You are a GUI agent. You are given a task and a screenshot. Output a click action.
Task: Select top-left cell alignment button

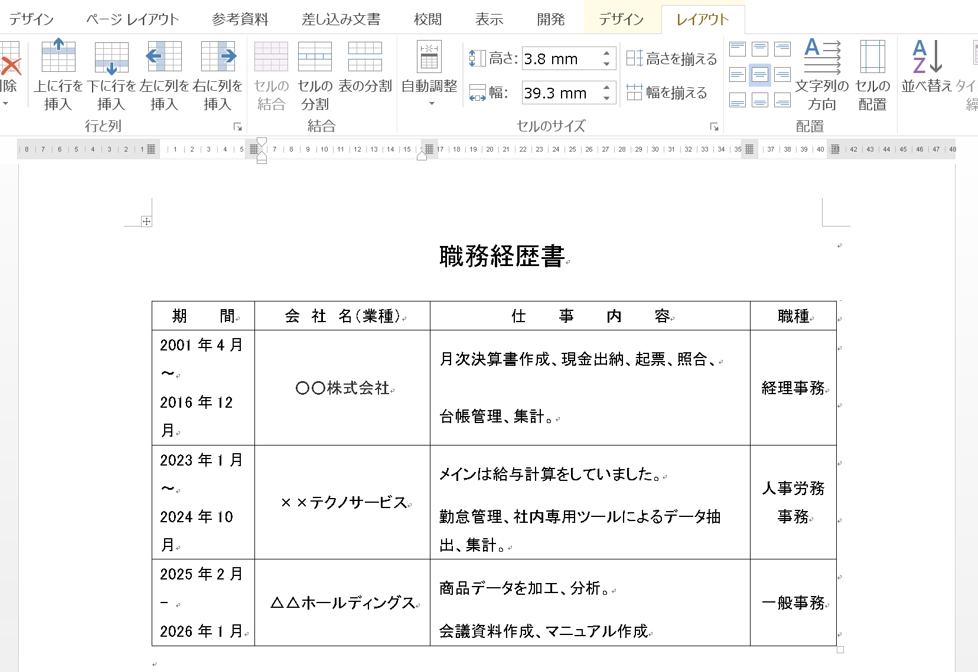[737, 49]
